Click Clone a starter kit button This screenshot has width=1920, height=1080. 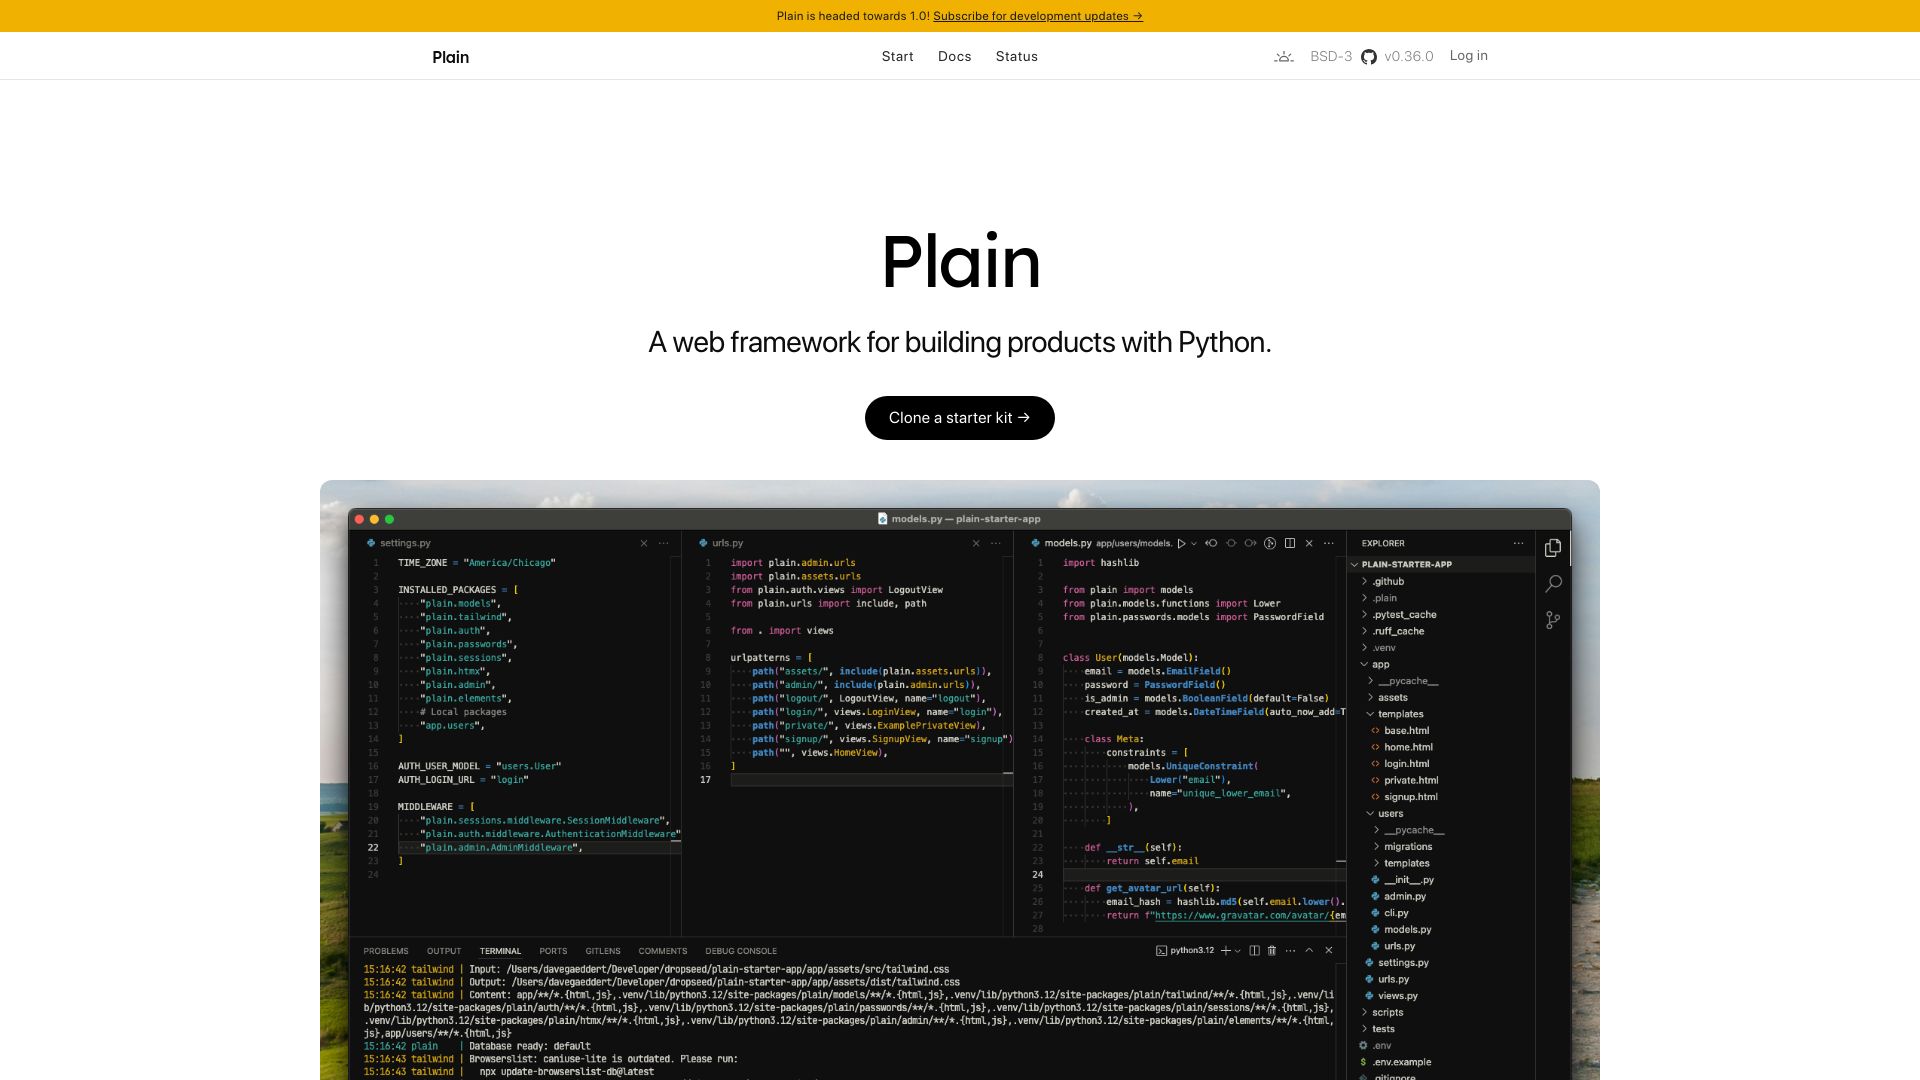(959, 418)
